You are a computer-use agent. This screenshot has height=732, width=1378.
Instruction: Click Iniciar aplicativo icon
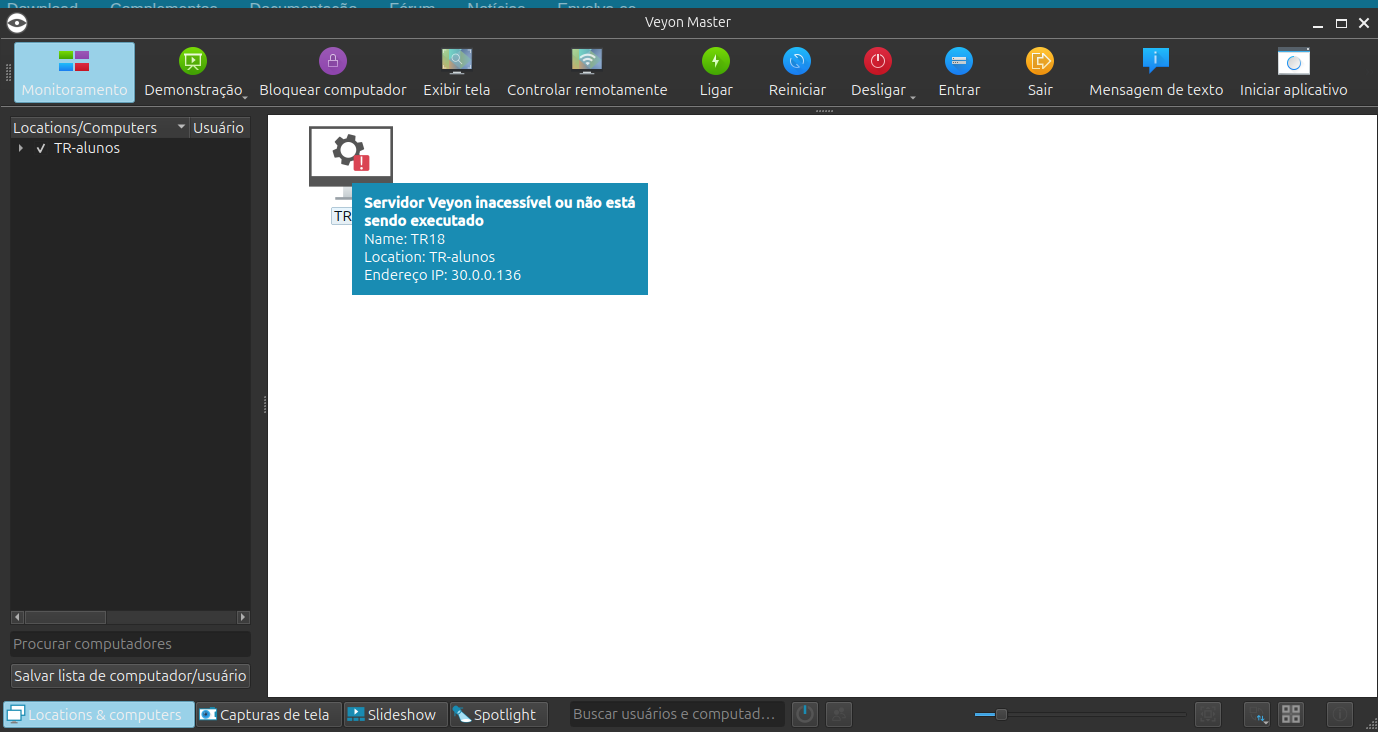[x=1293, y=62]
